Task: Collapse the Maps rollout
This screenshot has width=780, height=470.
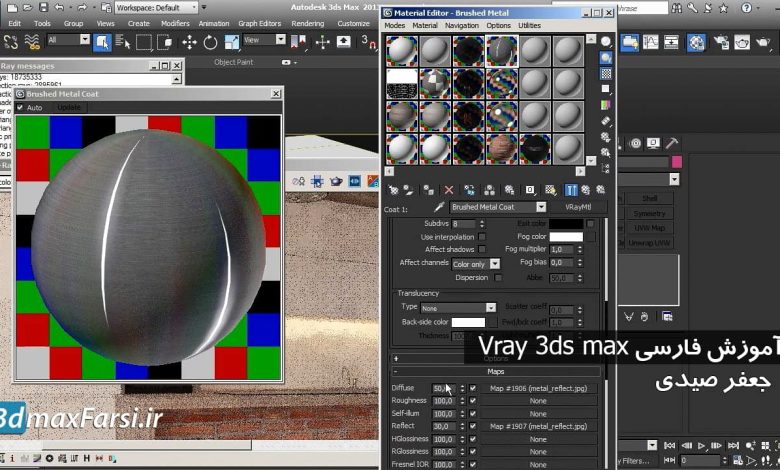Action: pyautogui.click(x=496, y=372)
